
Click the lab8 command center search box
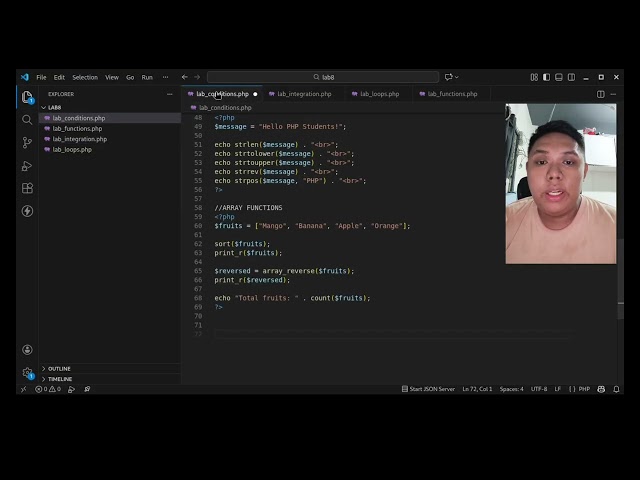point(323,77)
